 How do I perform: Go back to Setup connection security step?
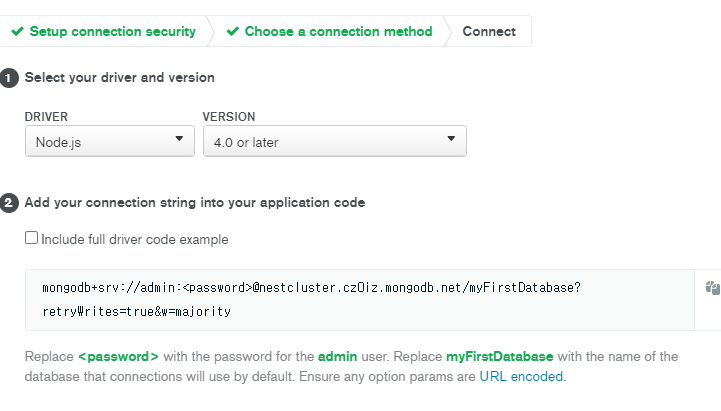tap(112, 31)
